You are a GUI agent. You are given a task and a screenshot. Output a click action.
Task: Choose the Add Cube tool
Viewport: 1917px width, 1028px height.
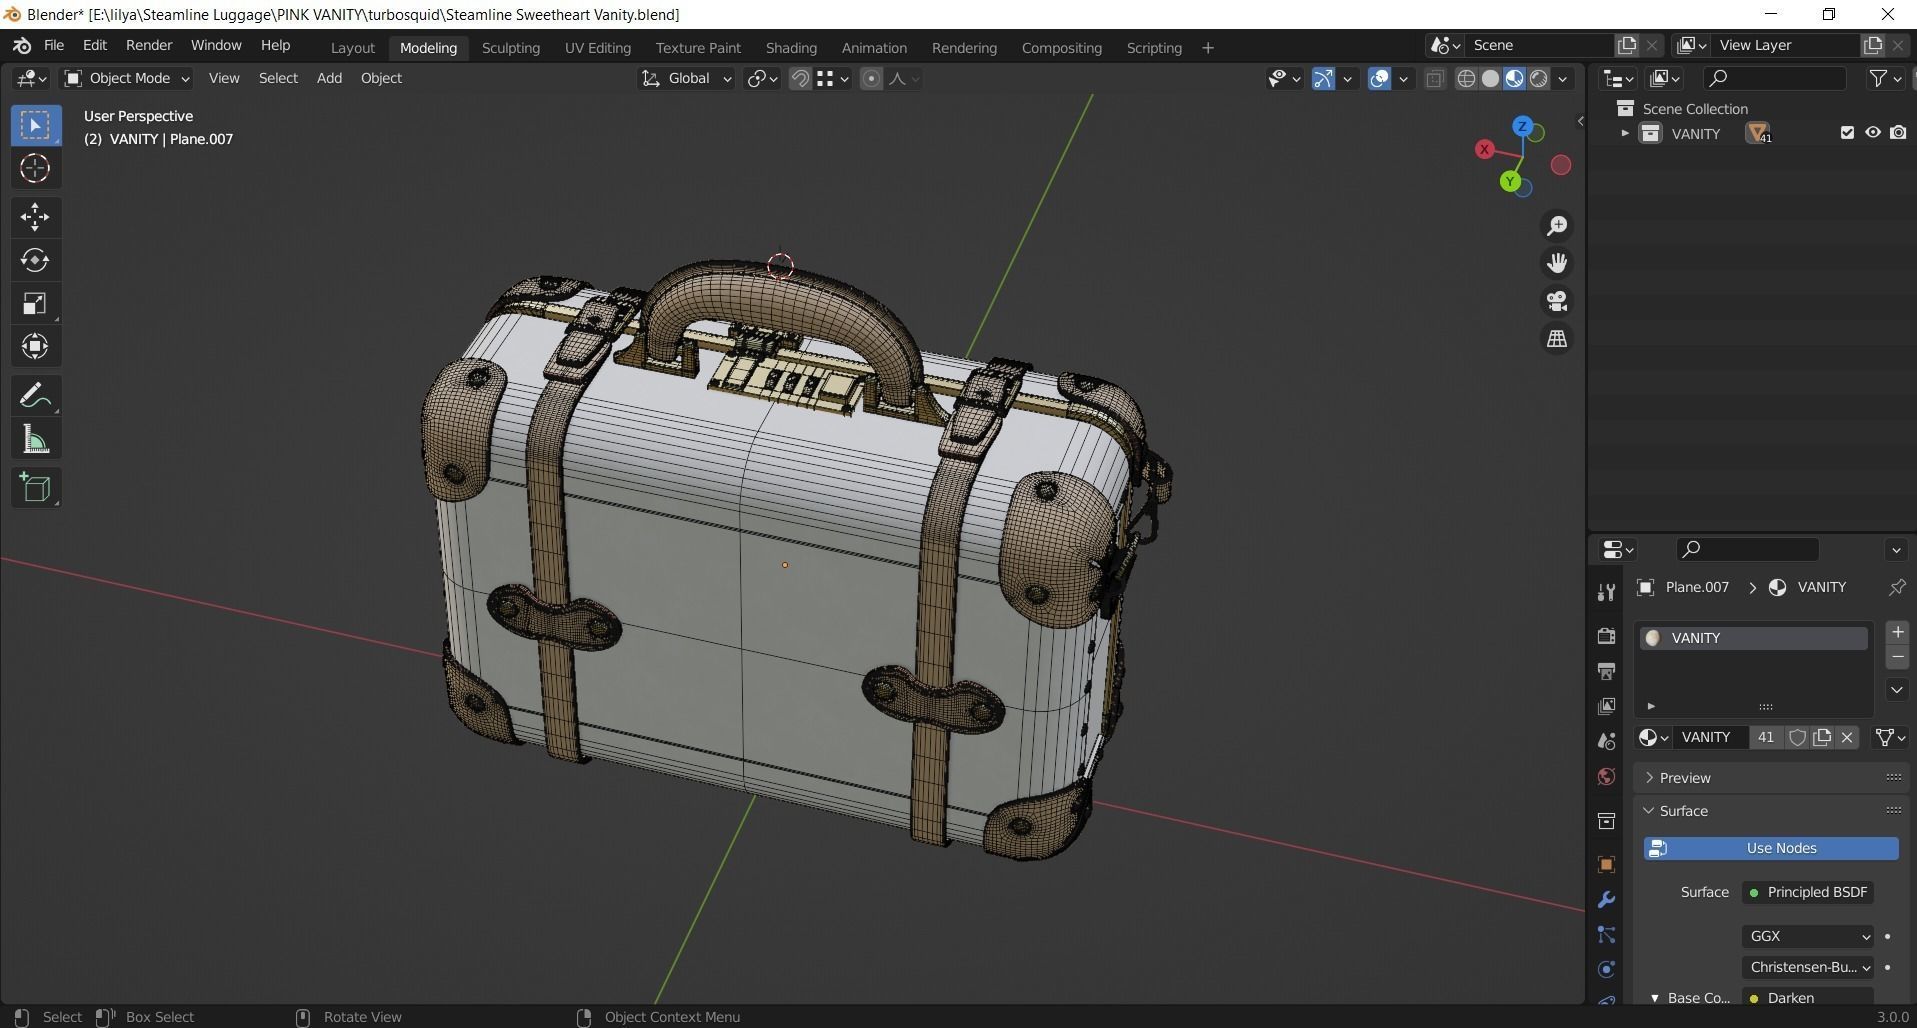tap(35, 488)
